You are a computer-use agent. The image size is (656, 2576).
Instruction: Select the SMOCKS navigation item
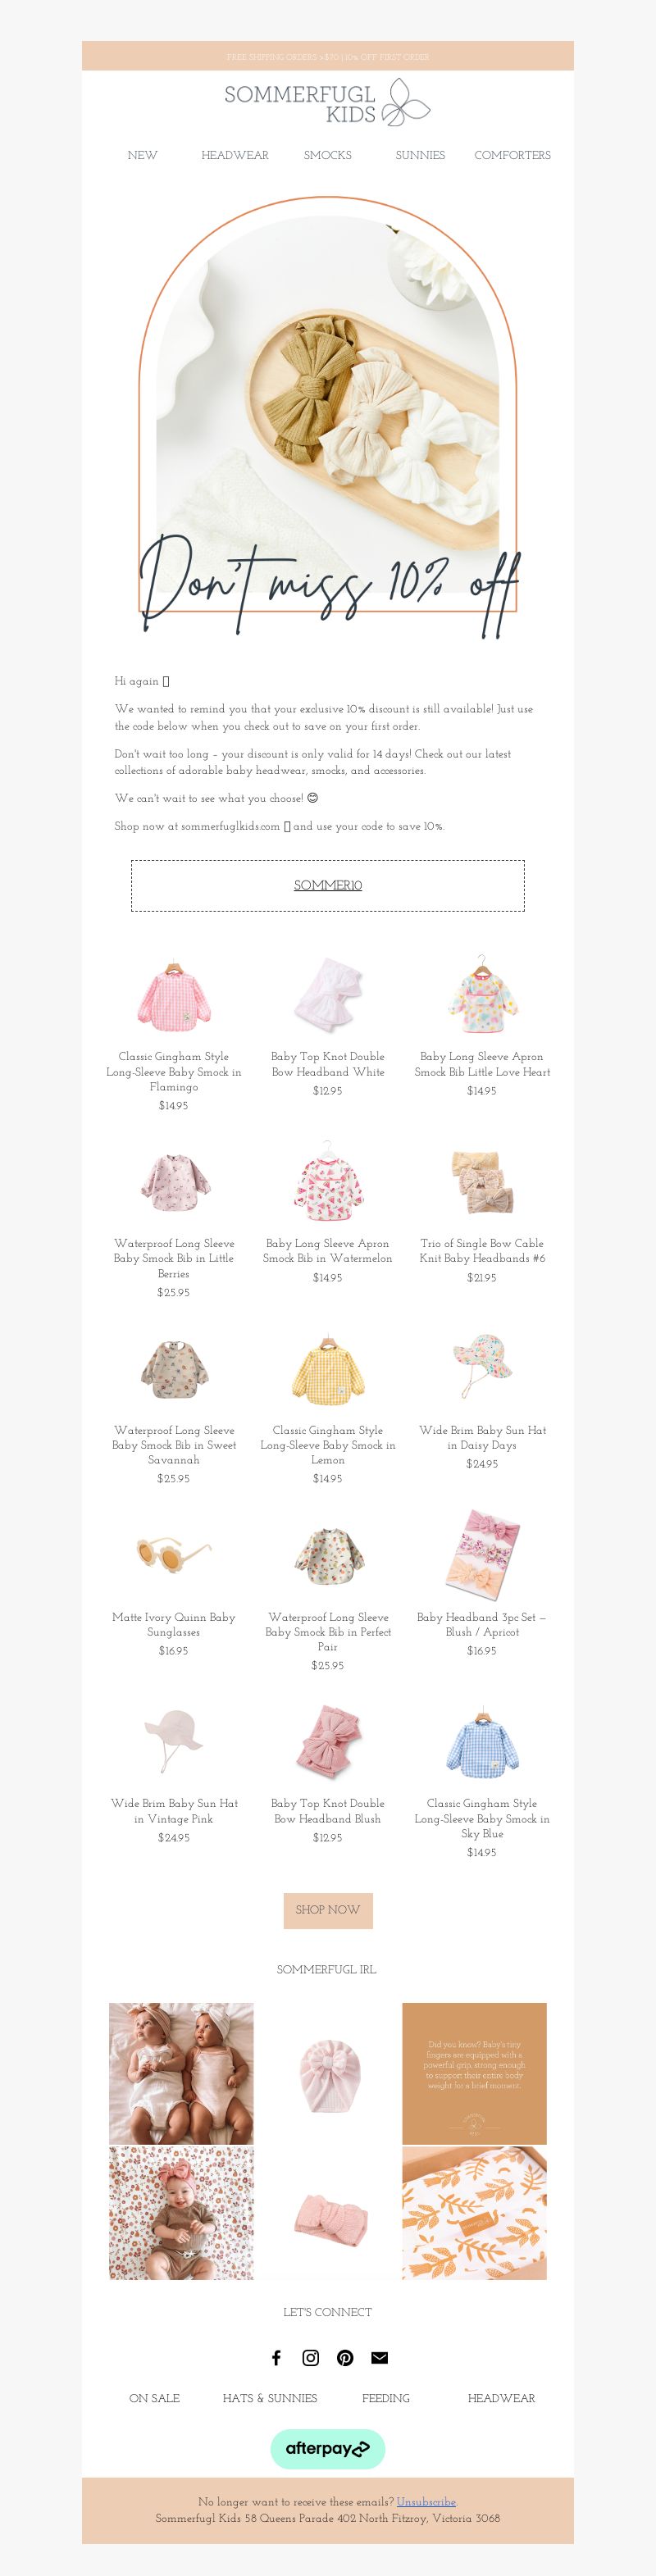point(328,155)
